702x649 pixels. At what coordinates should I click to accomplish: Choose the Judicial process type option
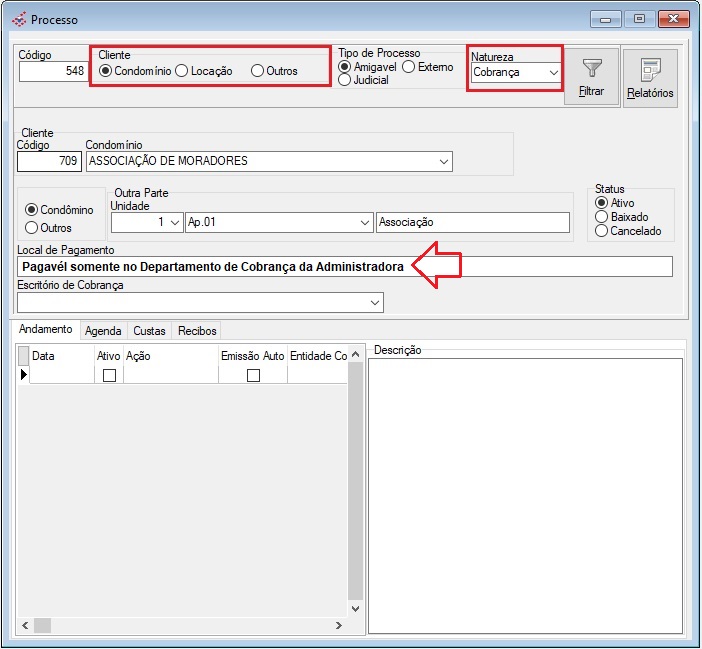point(345,81)
